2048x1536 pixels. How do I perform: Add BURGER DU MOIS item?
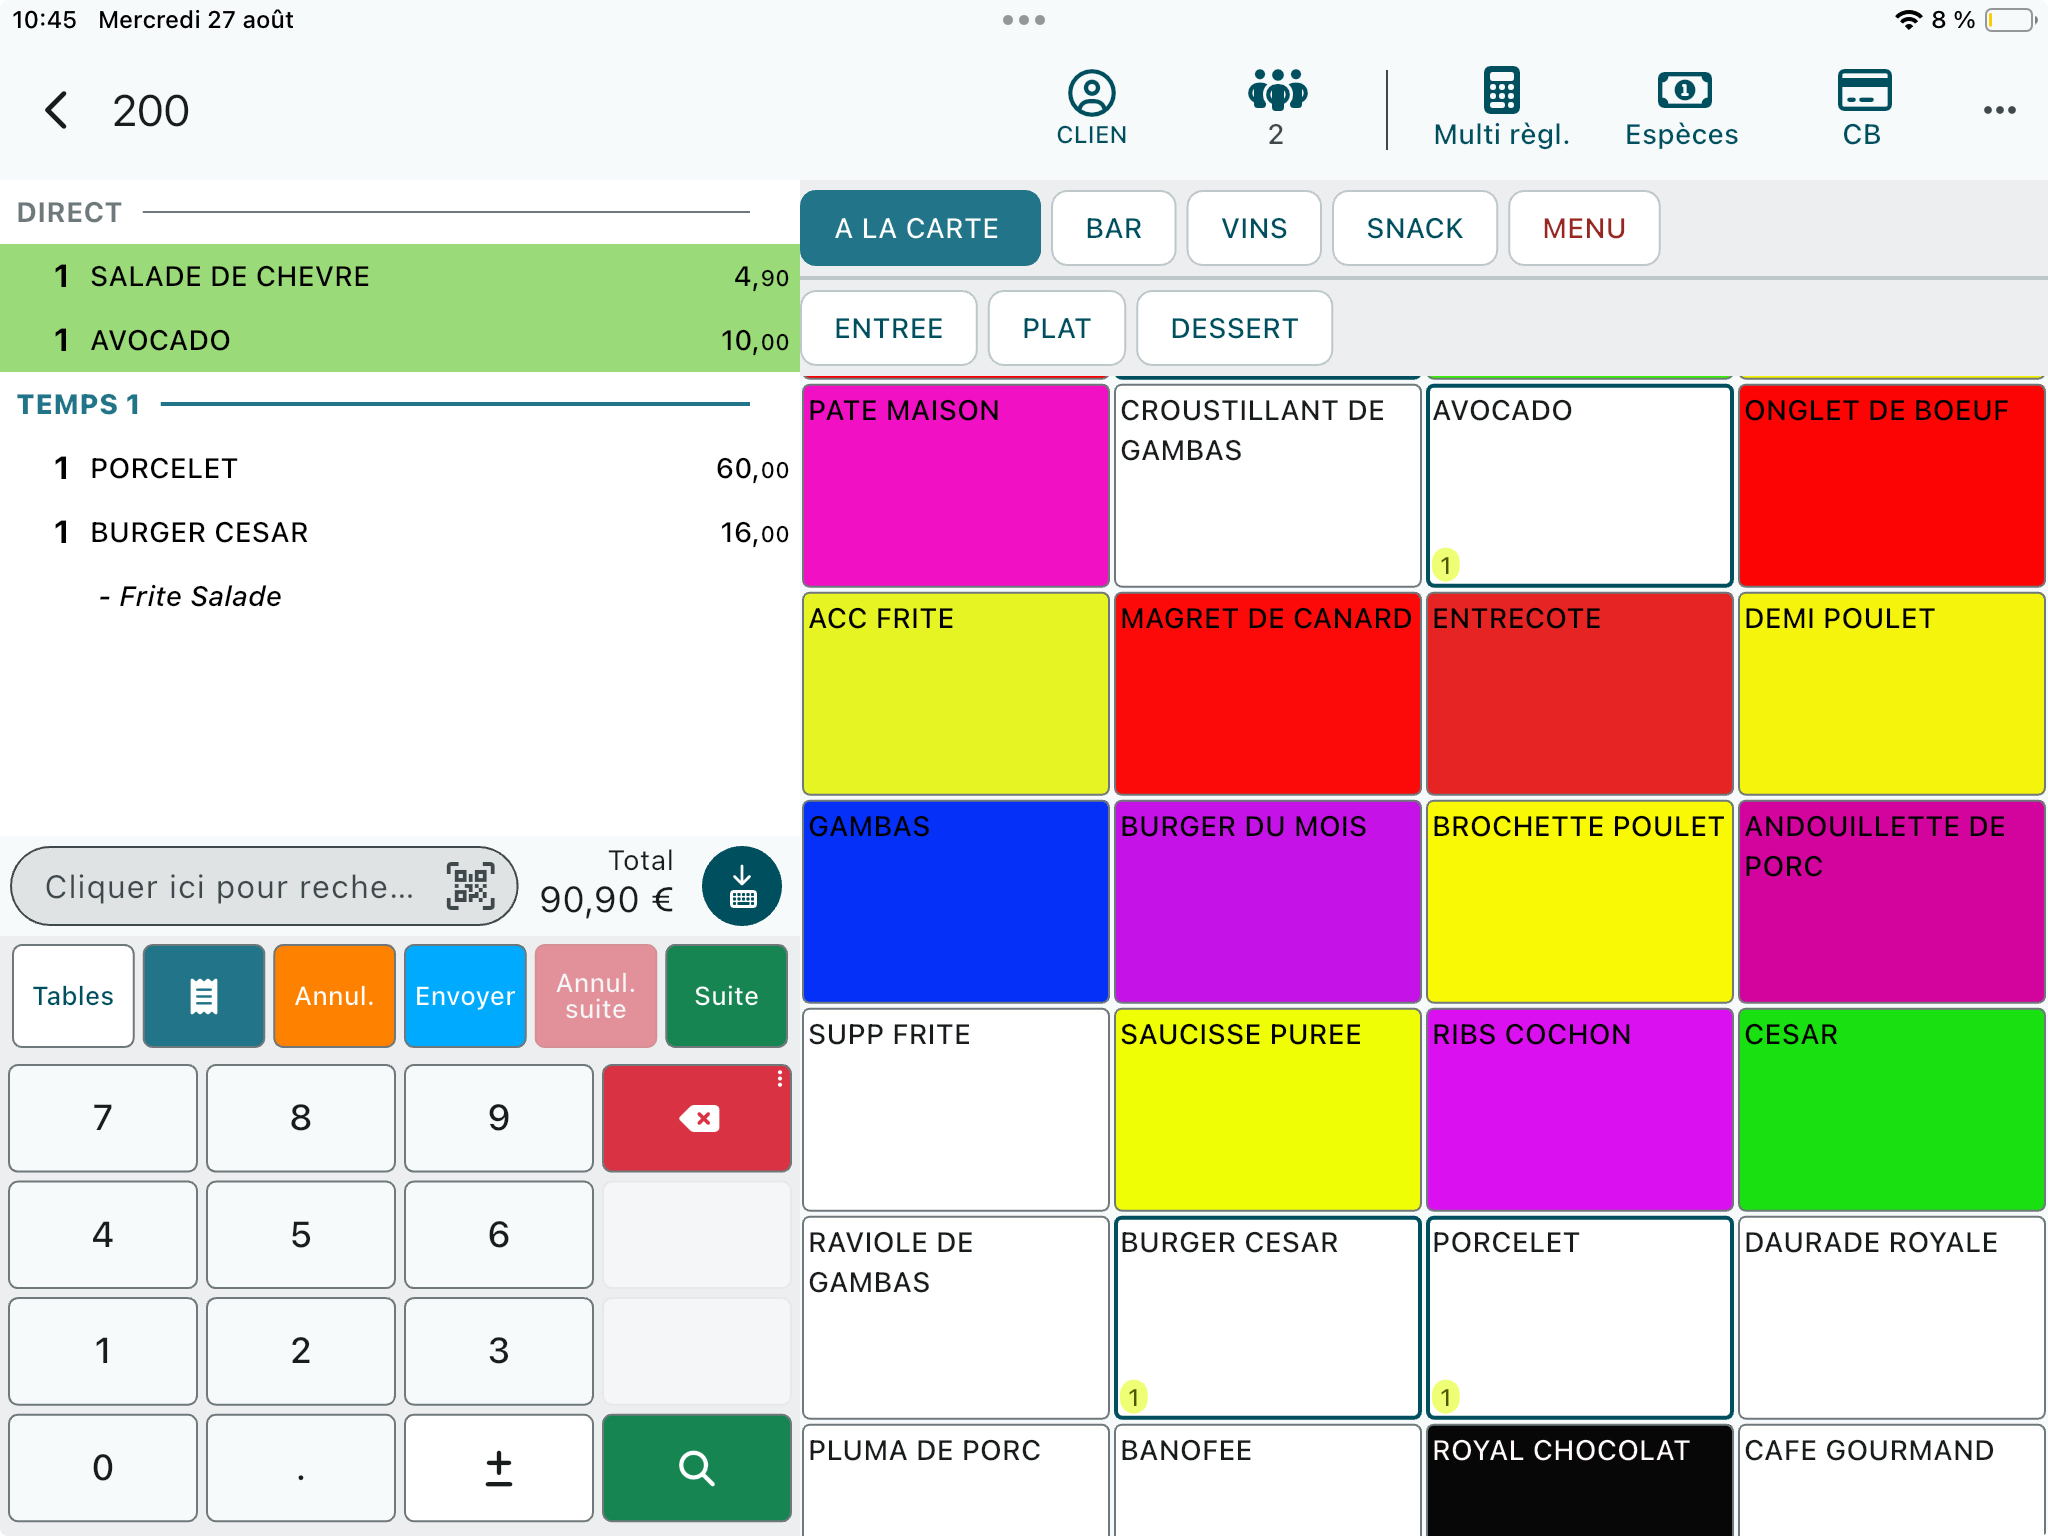click(1268, 902)
